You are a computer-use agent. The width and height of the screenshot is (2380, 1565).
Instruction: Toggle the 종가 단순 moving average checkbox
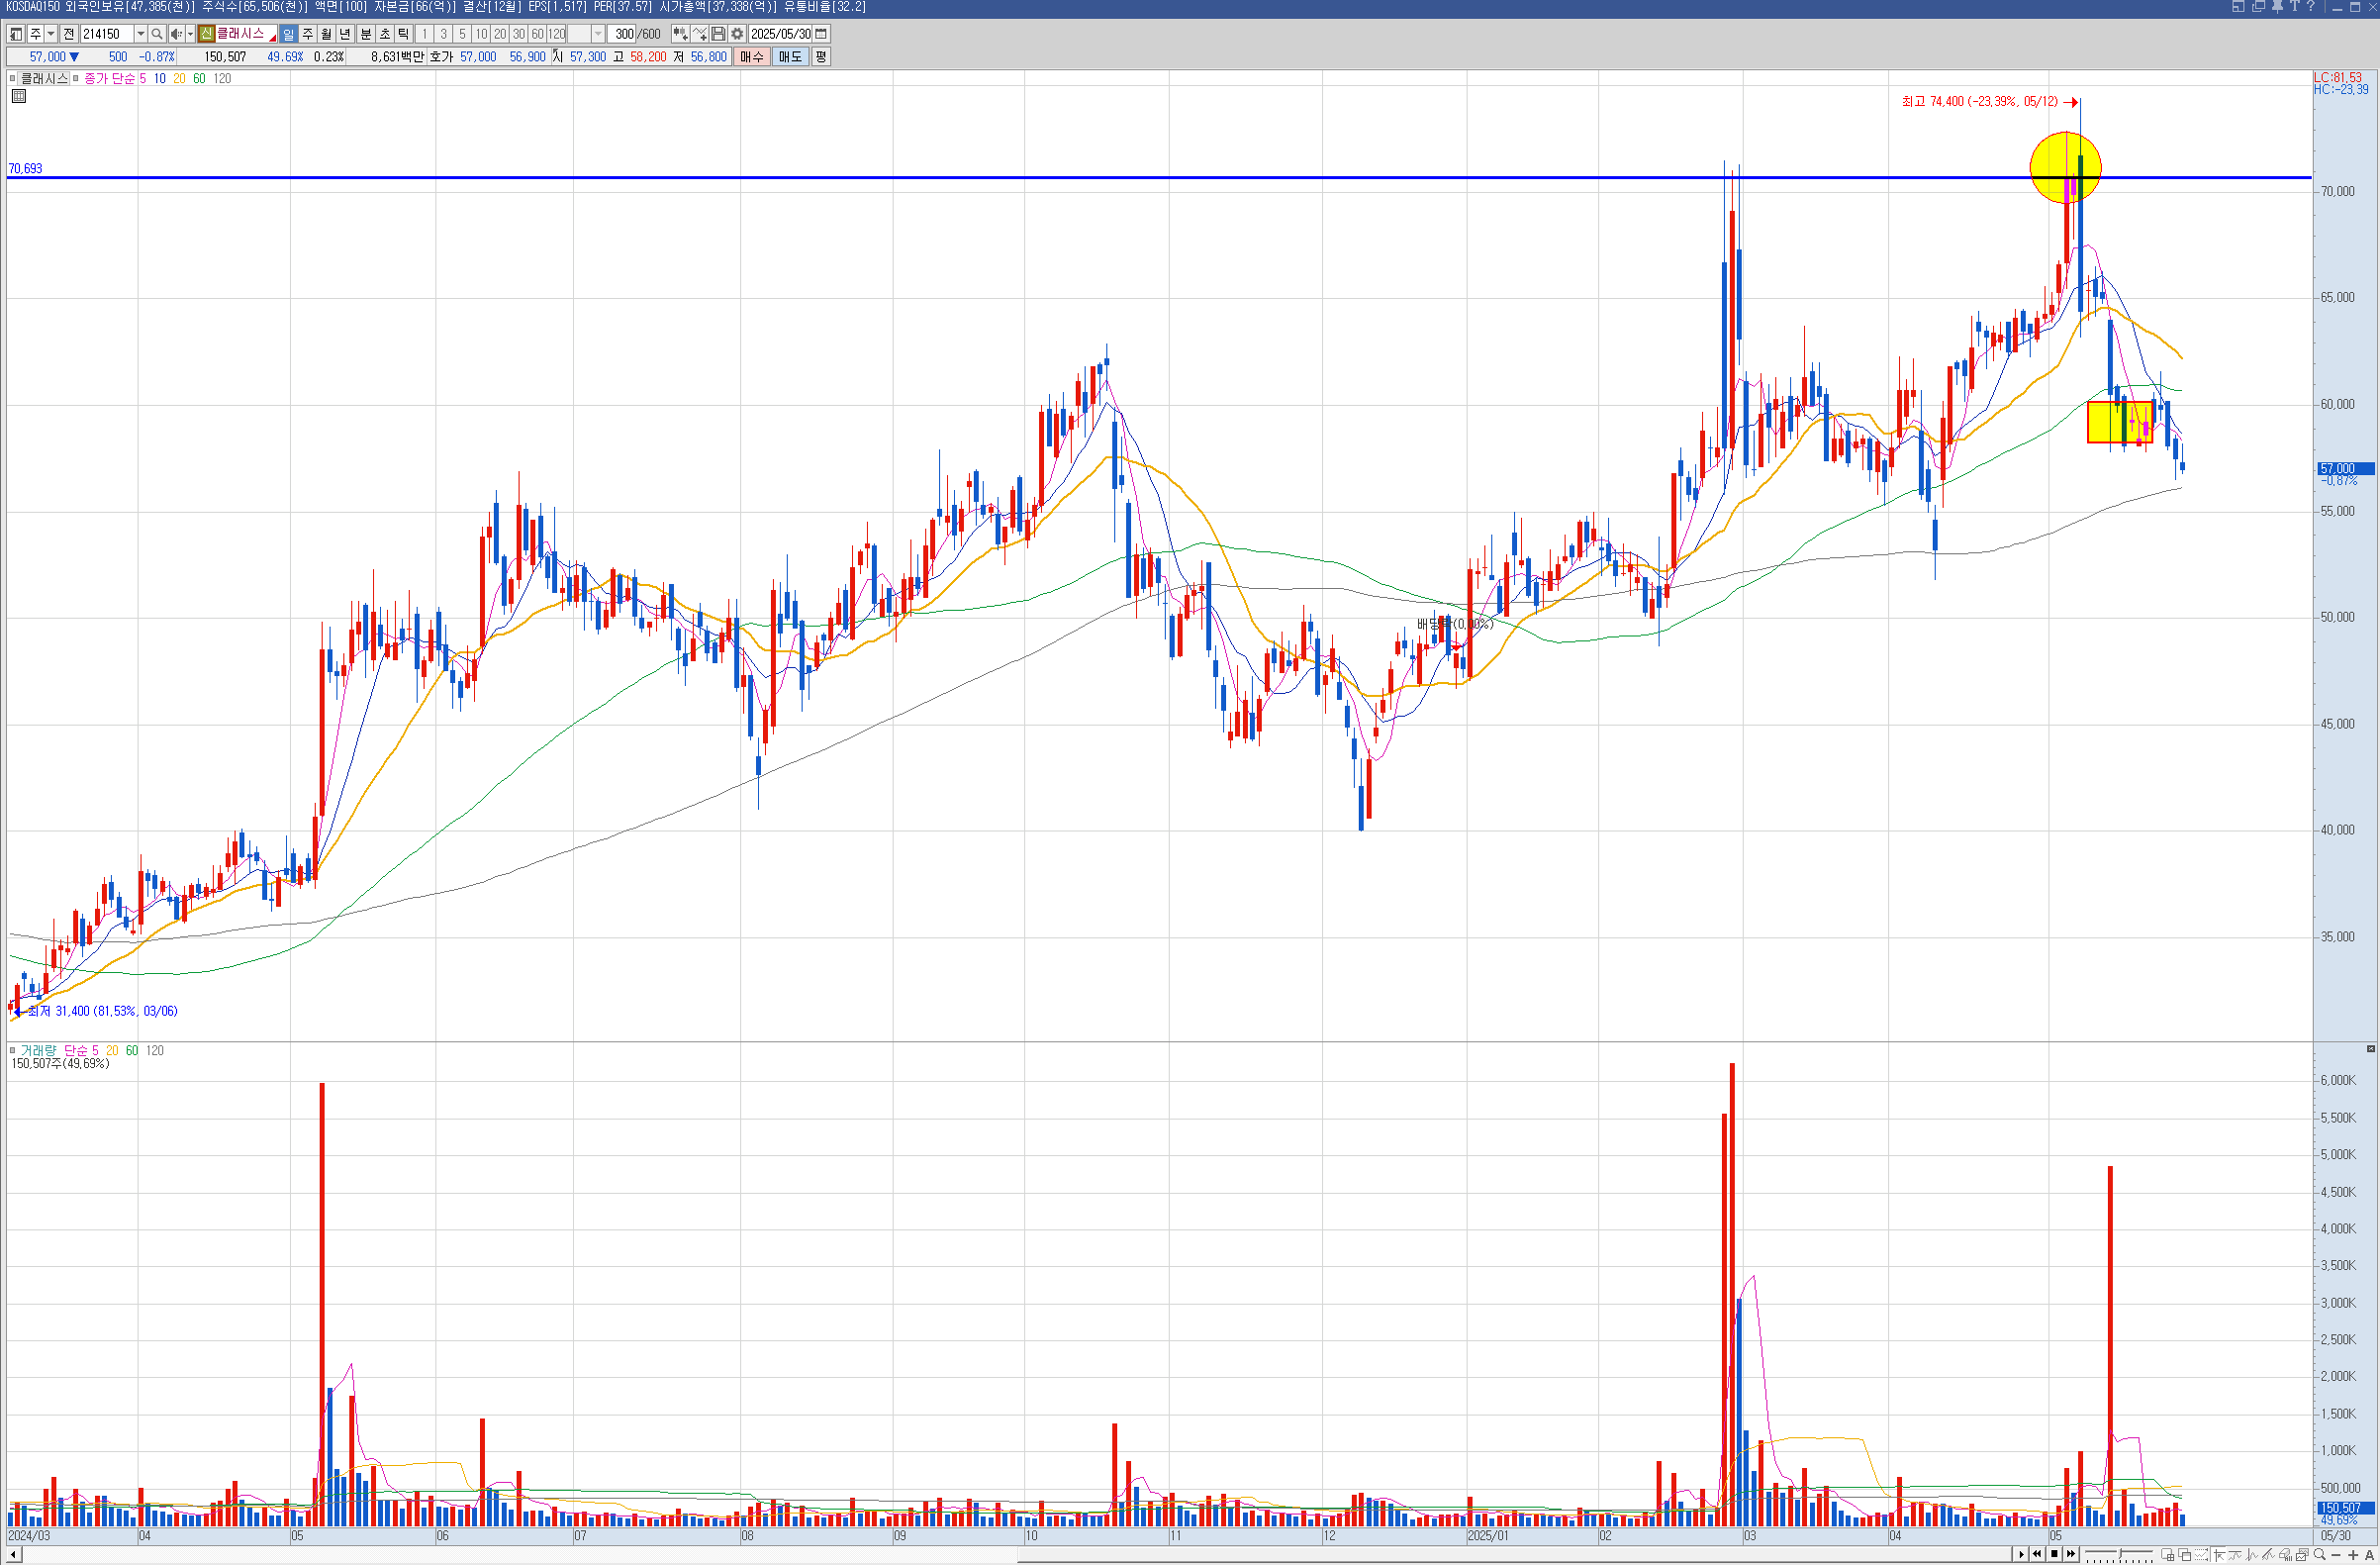coord(76,78)
